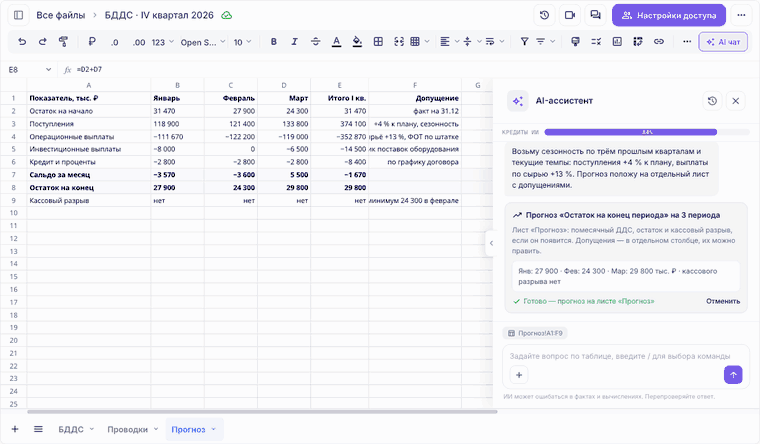This screenshot has height=444, width=760.
Task: Send message with purple arrow button
Action: pos(733,375)
